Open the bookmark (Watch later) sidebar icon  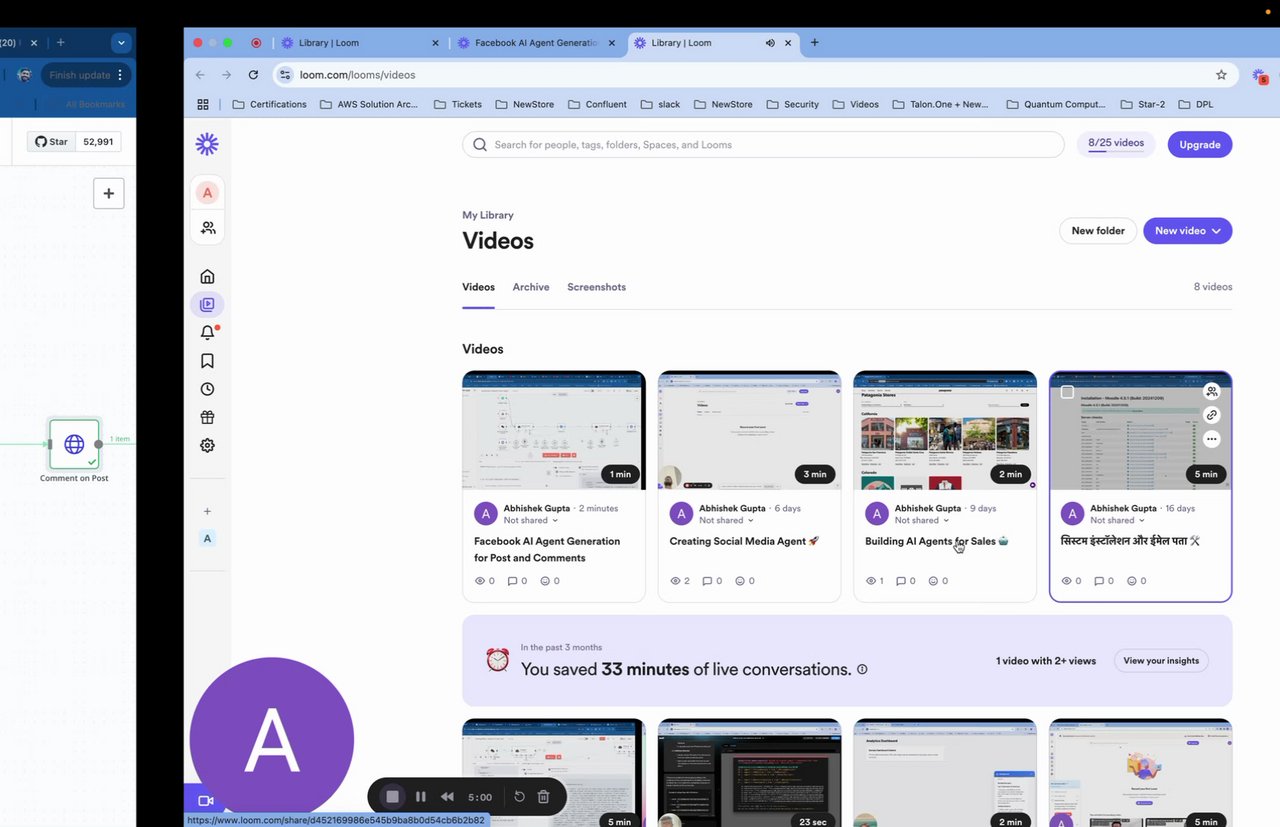pos(207,361)
